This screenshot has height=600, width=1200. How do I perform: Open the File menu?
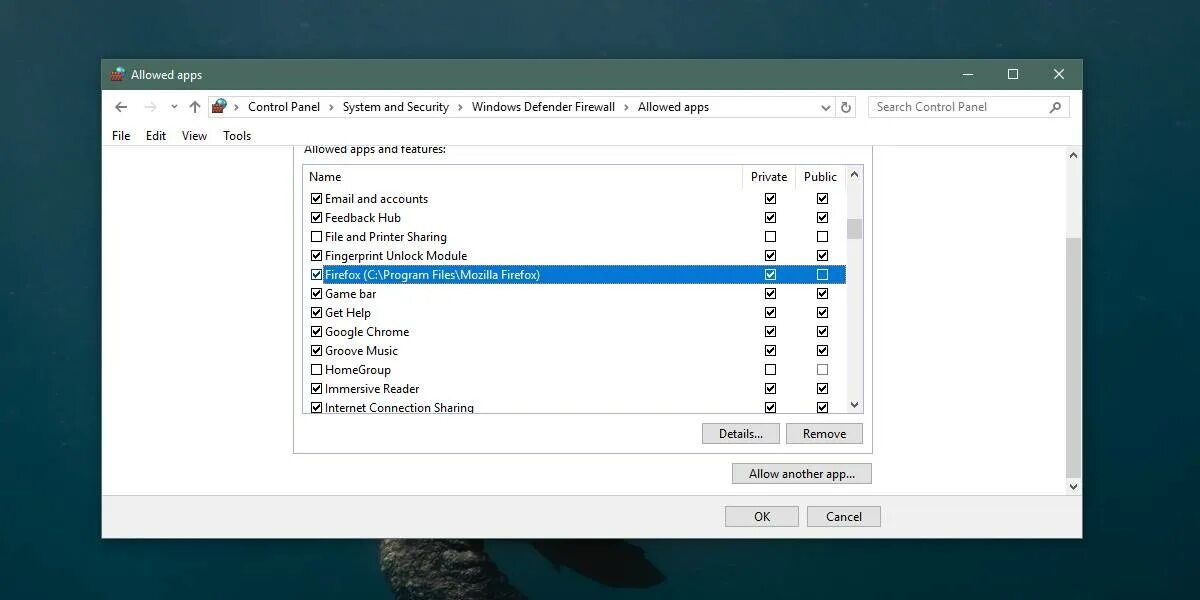click(121, 136)
